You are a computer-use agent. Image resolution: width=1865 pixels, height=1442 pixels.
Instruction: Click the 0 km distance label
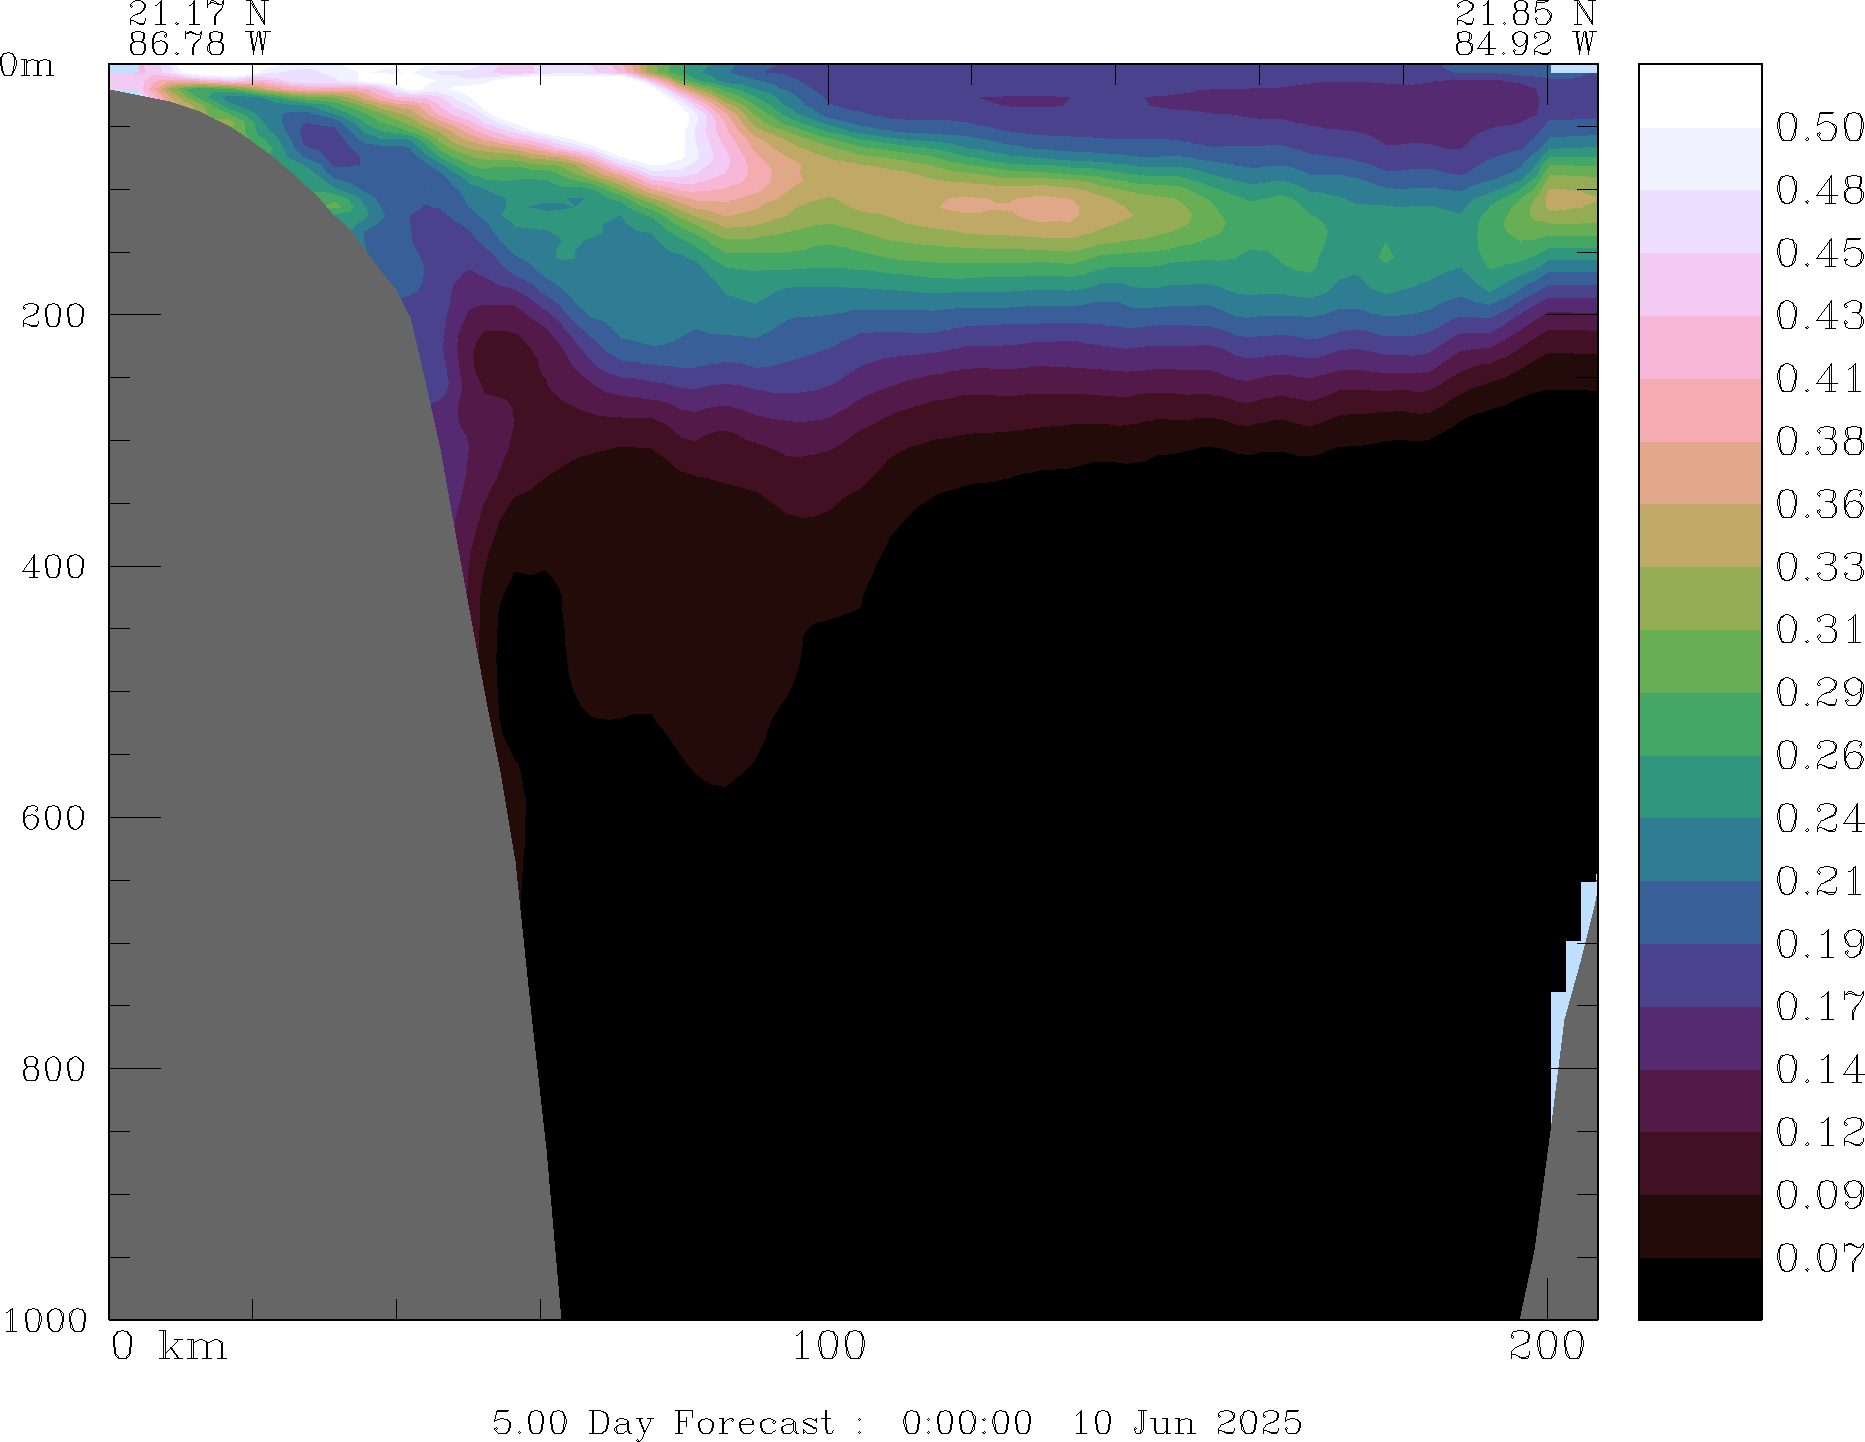click(168, 1347)
